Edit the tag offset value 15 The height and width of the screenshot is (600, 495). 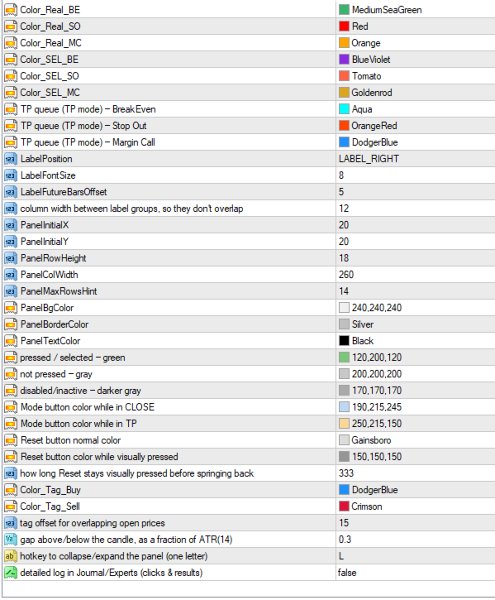344,523
